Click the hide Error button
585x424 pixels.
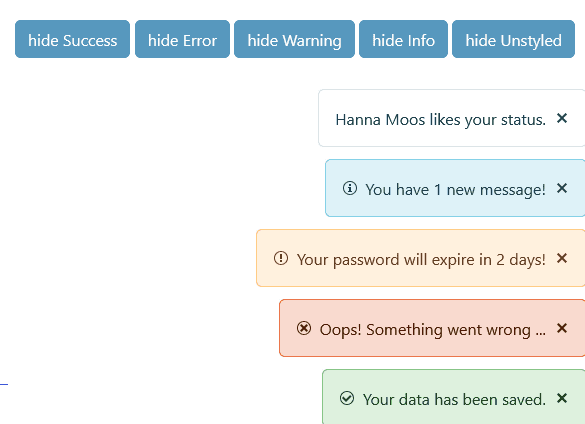tap(182, 39)
